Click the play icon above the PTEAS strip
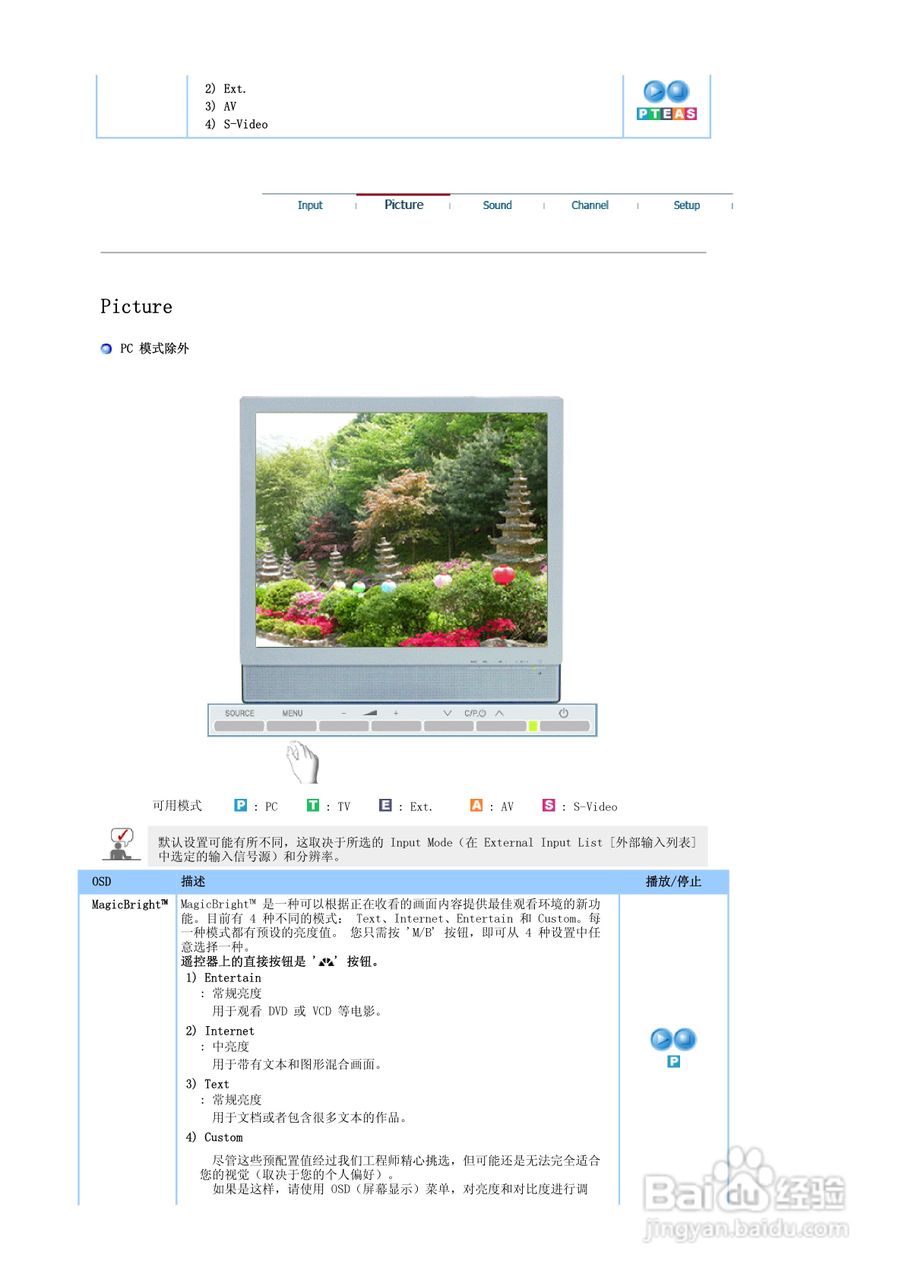The height and width of the screenshot is (1280, 905). tap(654, 92)
